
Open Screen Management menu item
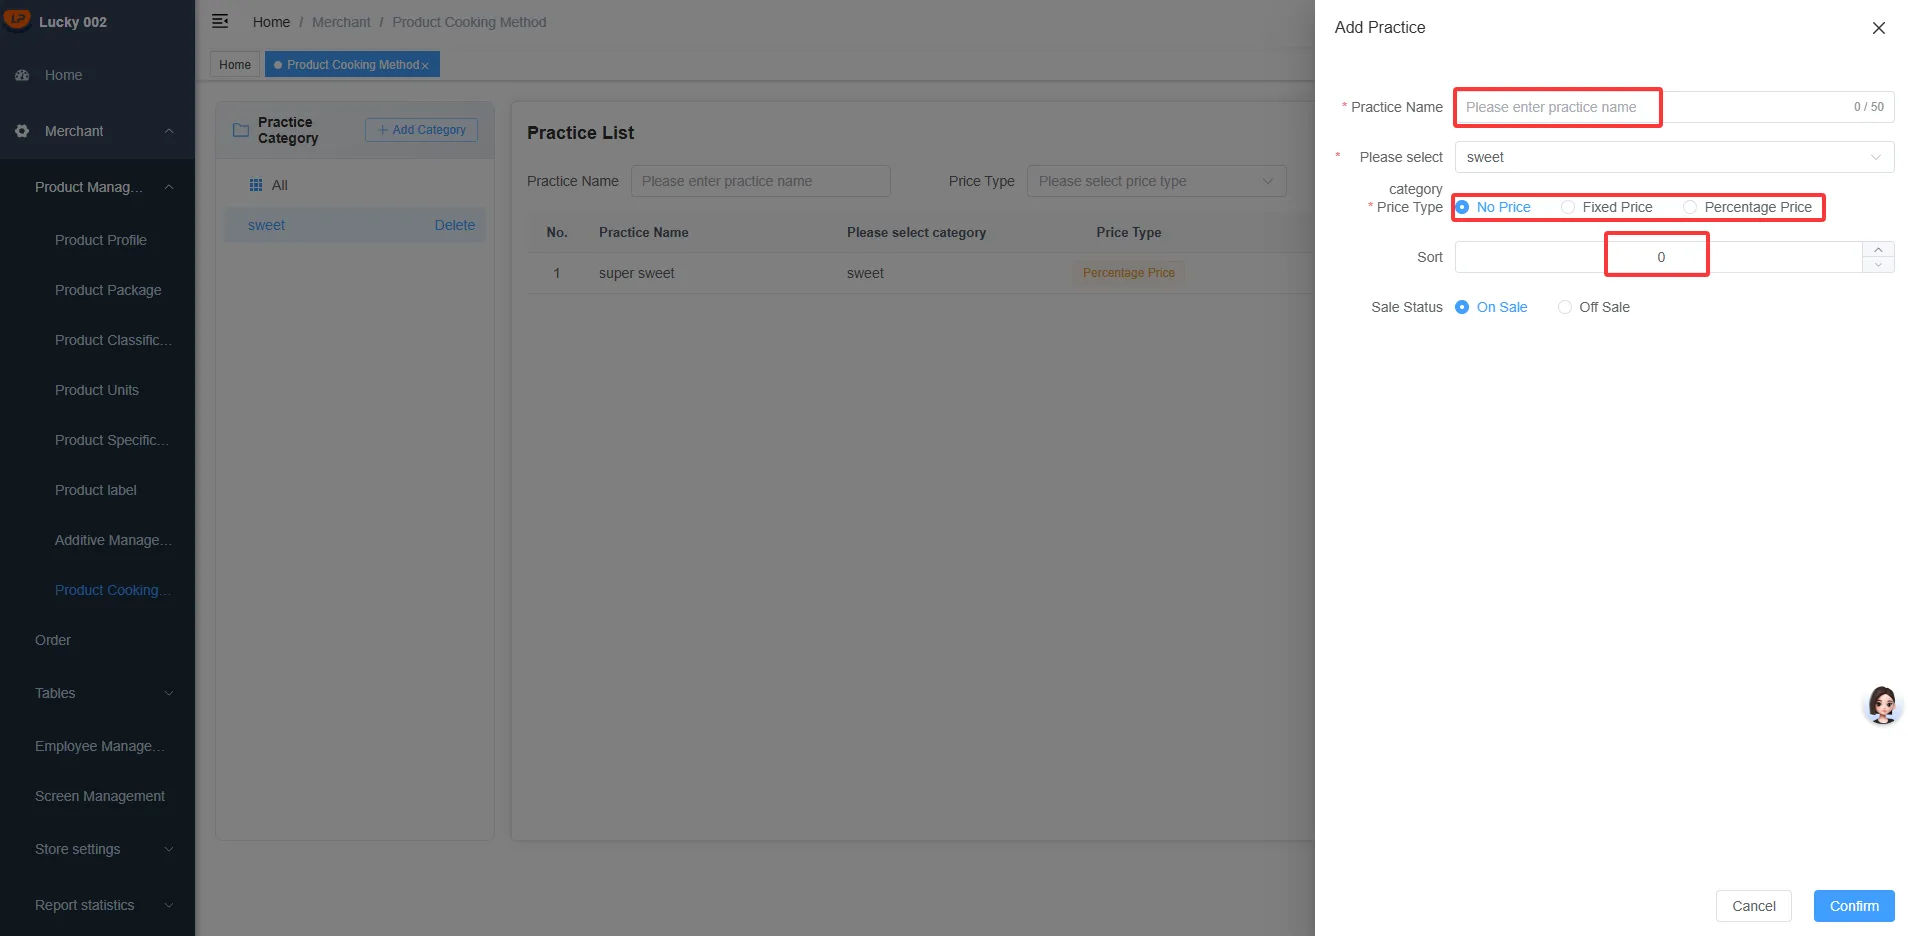coord(100,796)
